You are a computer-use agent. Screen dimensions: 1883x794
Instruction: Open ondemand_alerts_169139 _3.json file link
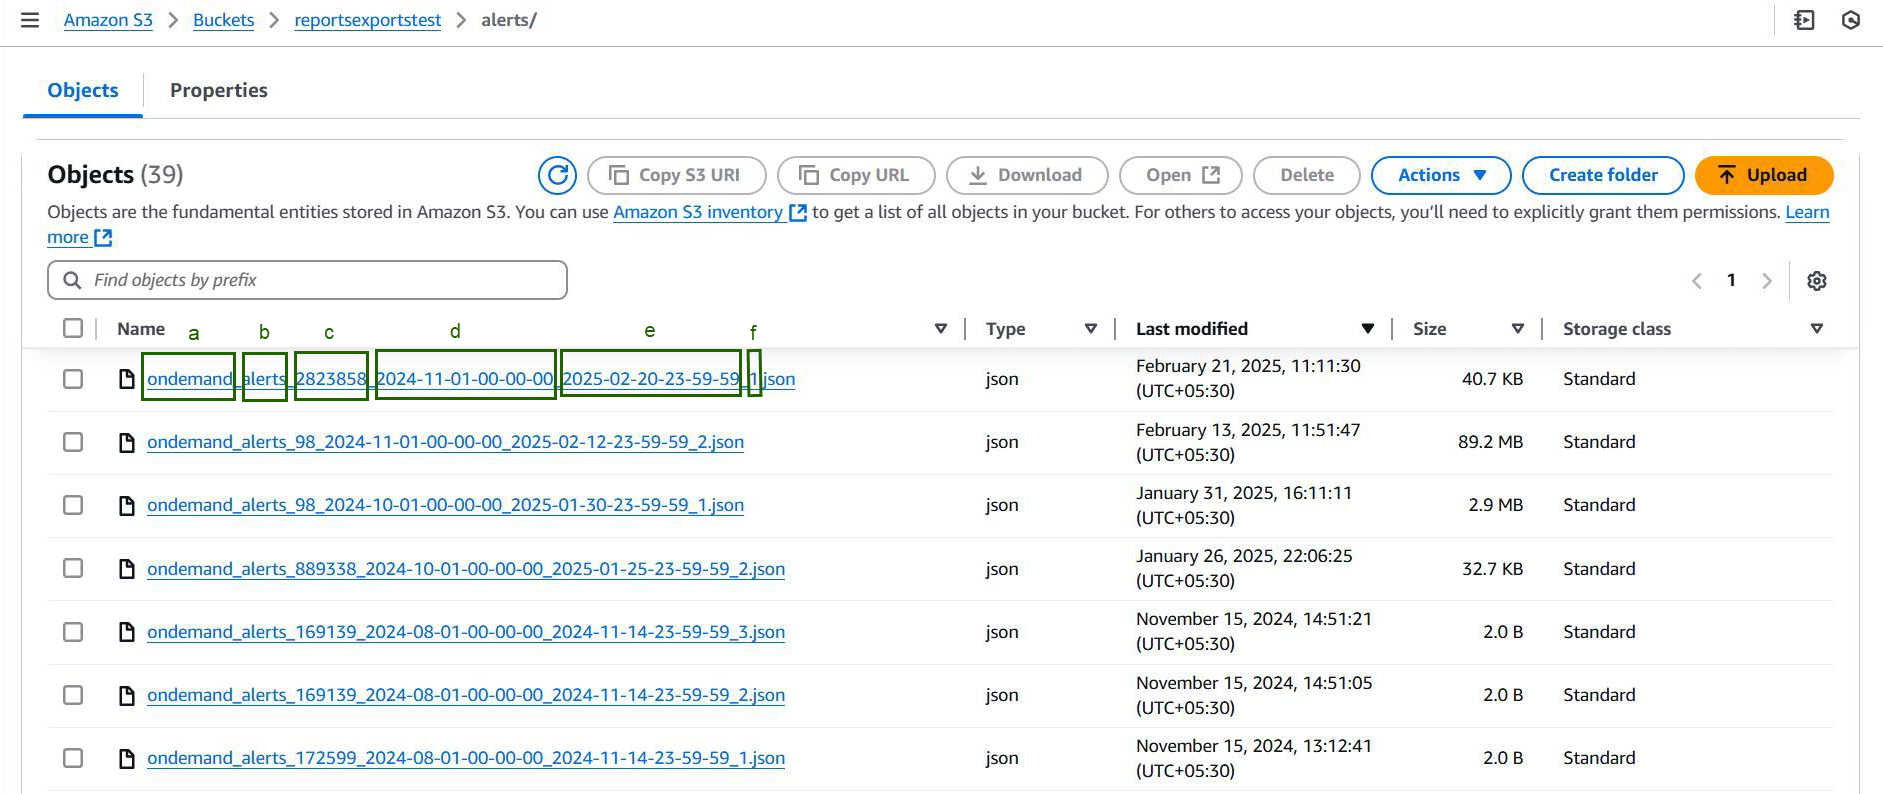click(x=466, y=632)
